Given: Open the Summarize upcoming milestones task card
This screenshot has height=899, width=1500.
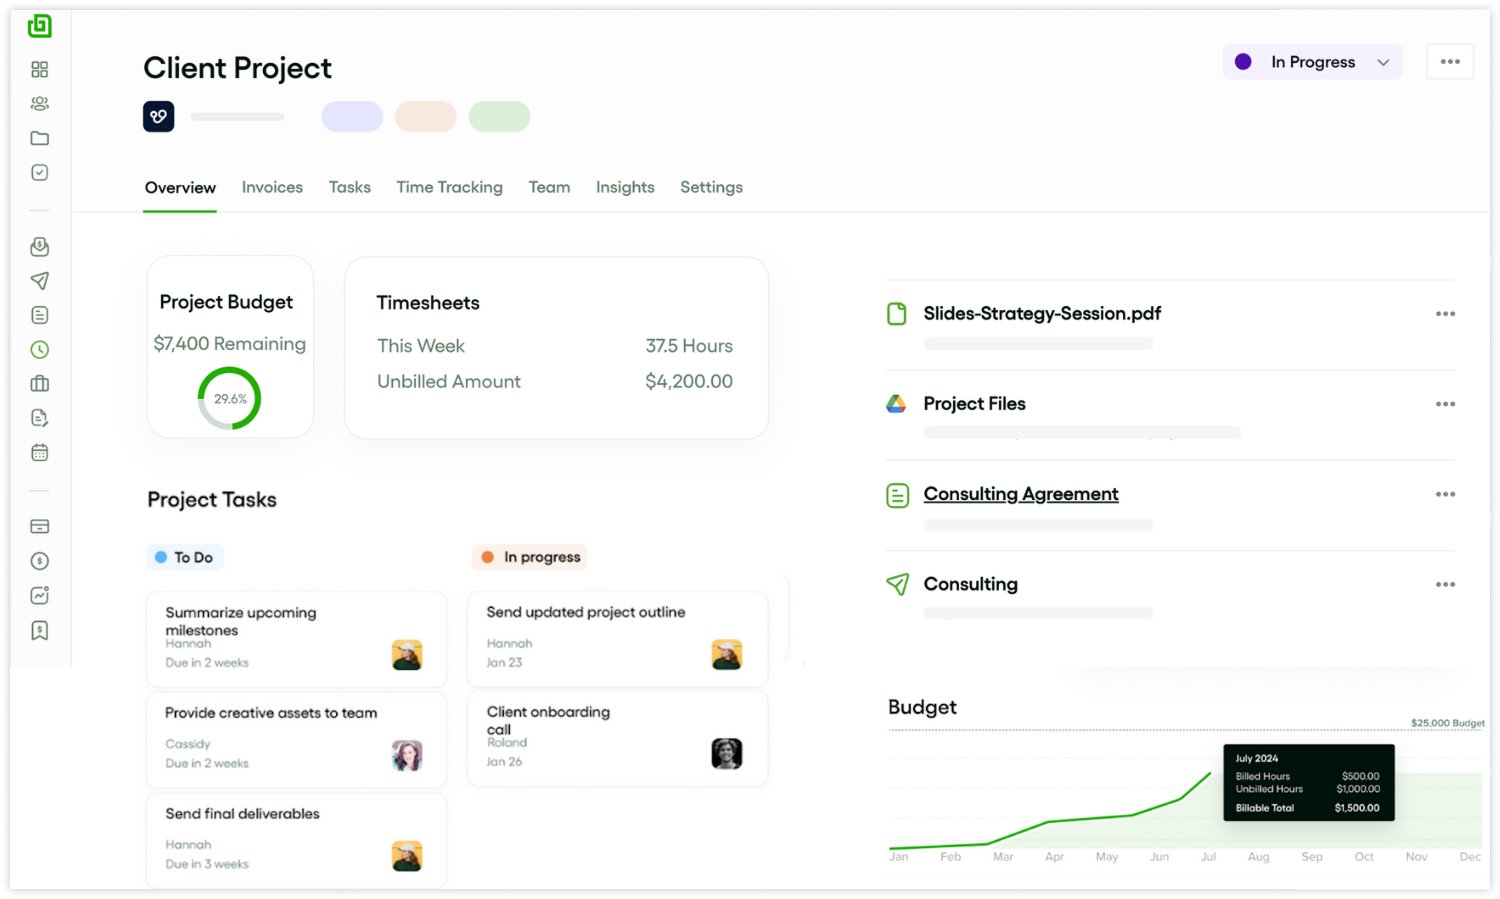Looking at the screenshot, I should pyautogui.click(x=297, y=639).
